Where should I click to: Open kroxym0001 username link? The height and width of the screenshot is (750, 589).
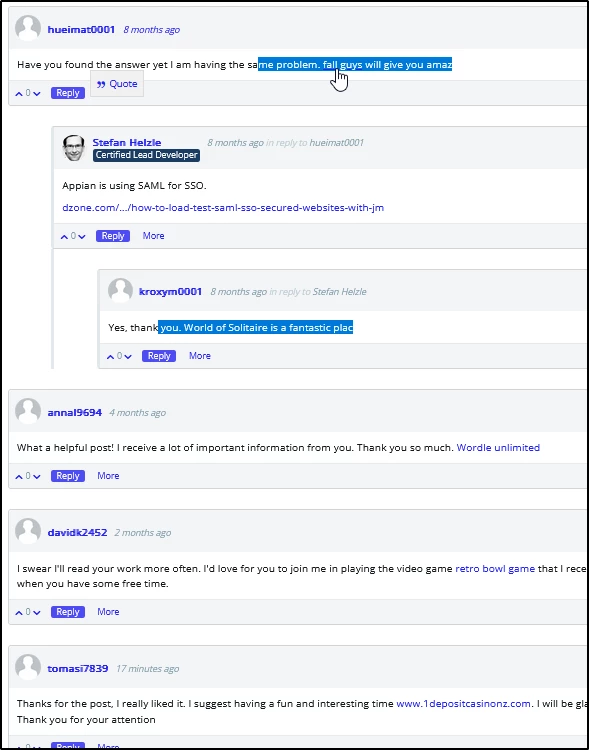[x=170, y=292]
